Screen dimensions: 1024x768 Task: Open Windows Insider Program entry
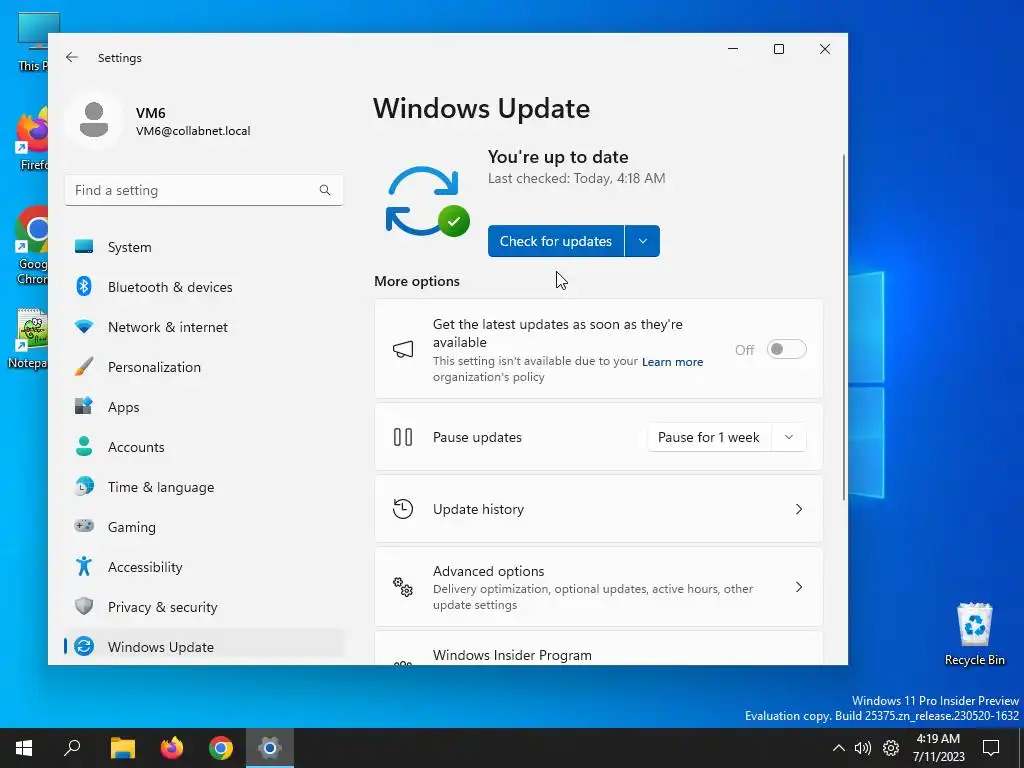click(598, 648)
